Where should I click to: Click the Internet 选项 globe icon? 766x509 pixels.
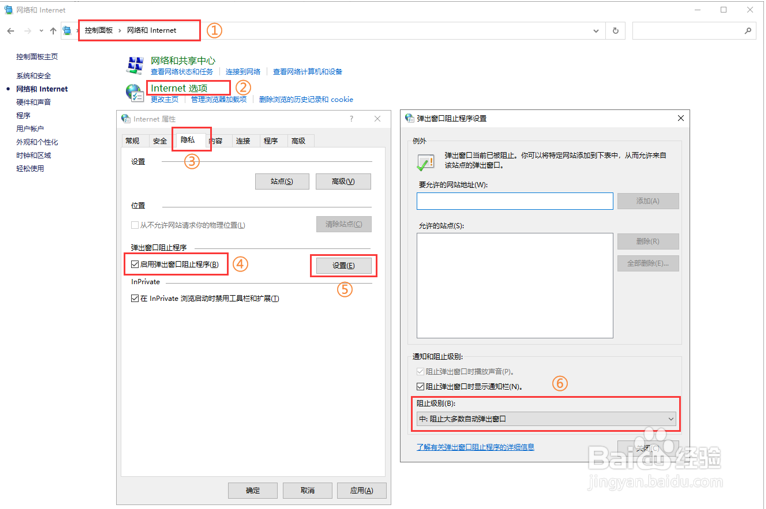click(x=134, y=93)
